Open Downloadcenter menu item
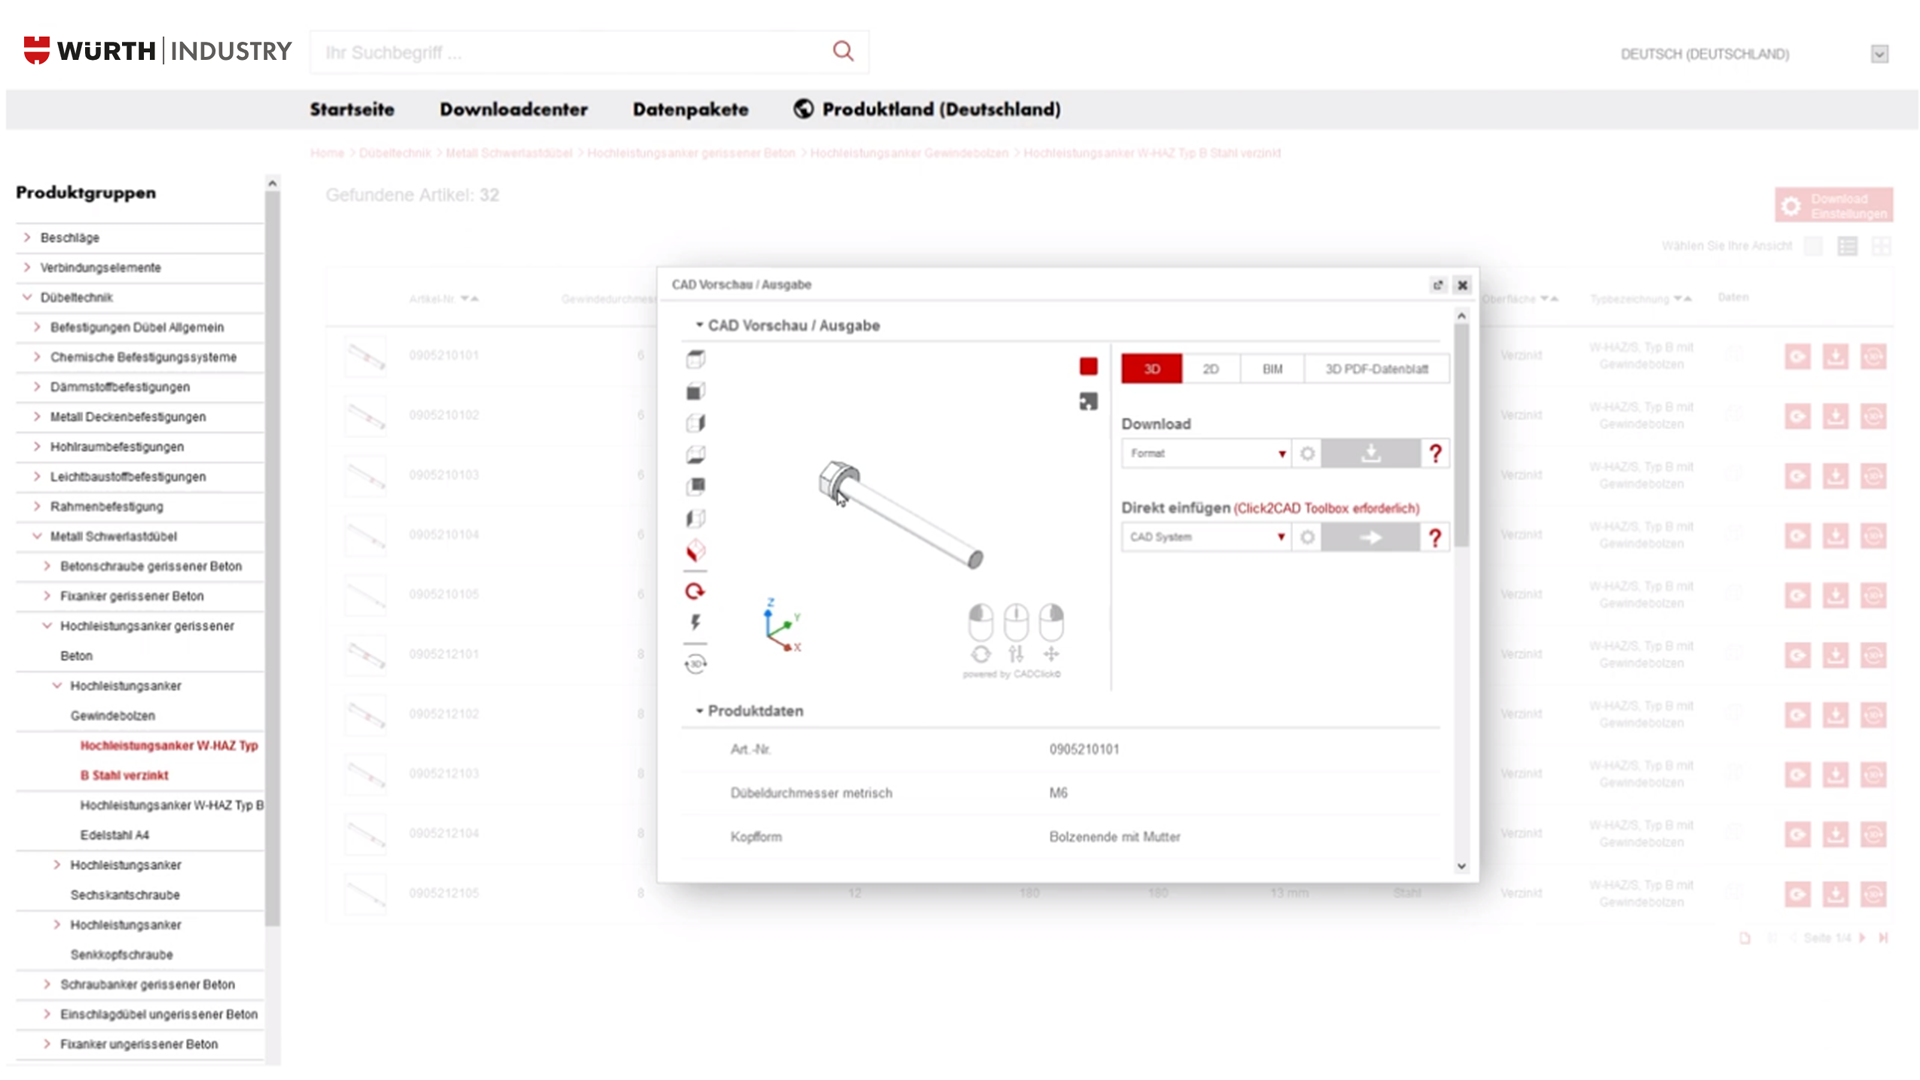 (514, 109)
